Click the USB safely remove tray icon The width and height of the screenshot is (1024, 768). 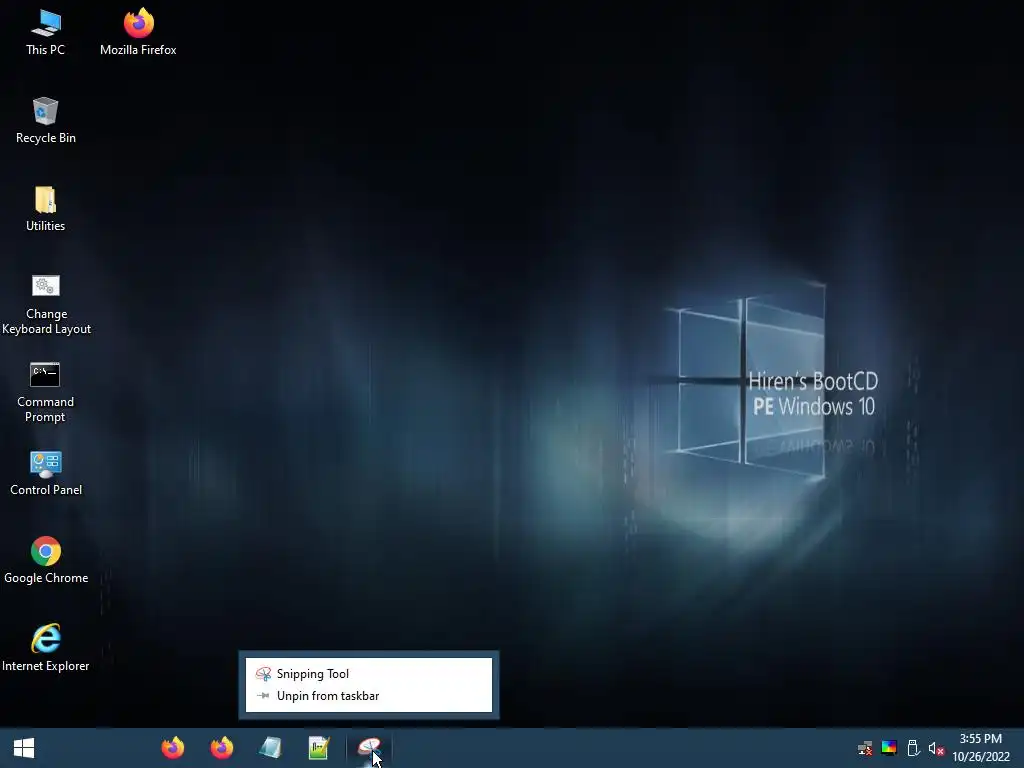point(913,748)
